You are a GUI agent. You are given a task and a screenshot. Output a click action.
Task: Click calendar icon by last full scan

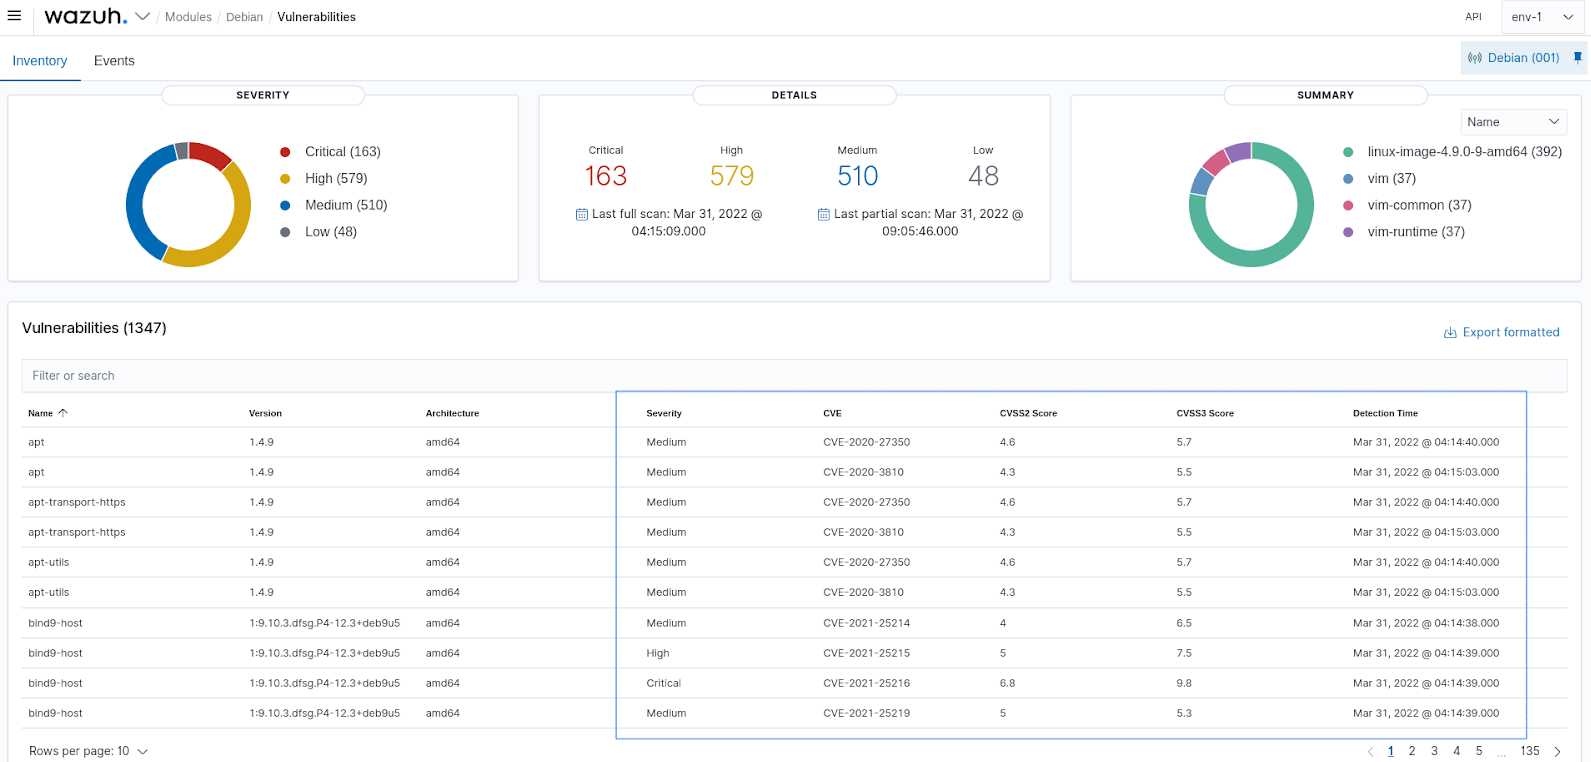[582, 214]
